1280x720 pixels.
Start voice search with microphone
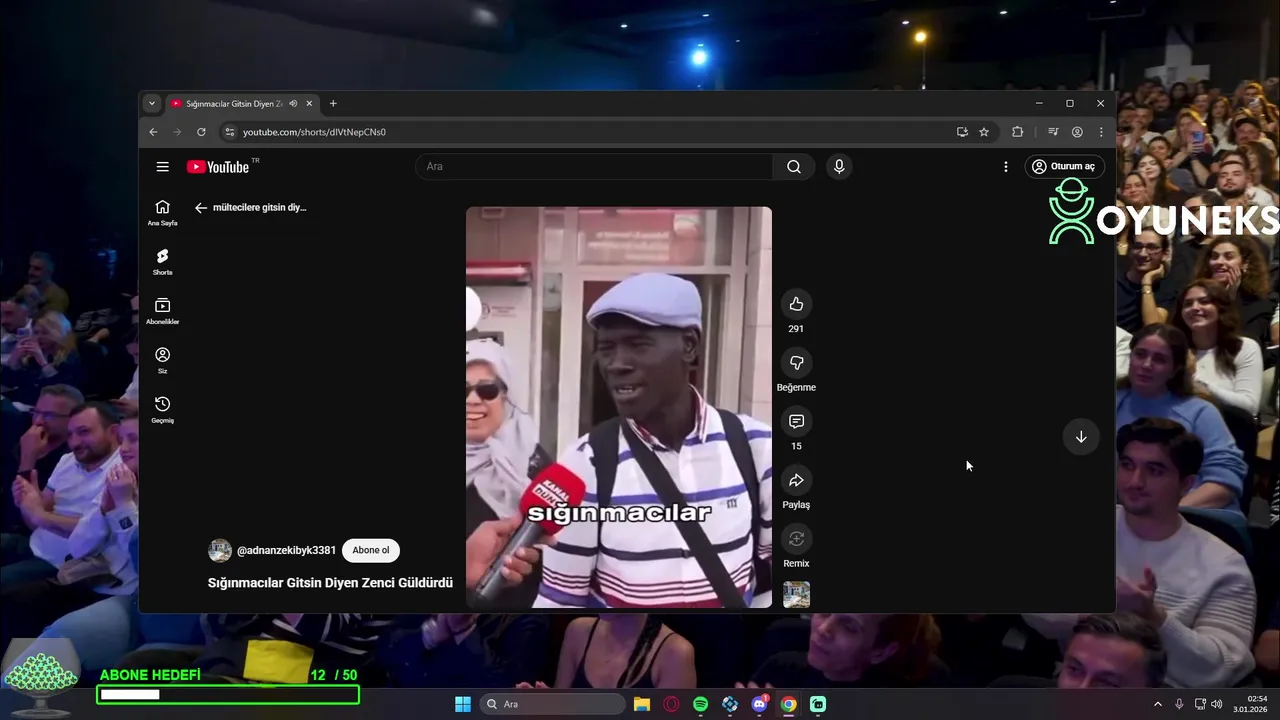839,167
